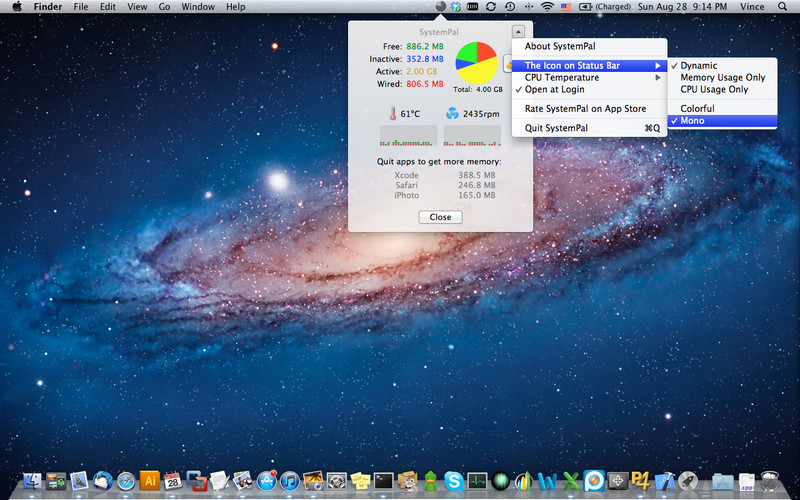This screenshot has width=800, height=500.
Task: Open the Edit menu
Action: (108, 7)
